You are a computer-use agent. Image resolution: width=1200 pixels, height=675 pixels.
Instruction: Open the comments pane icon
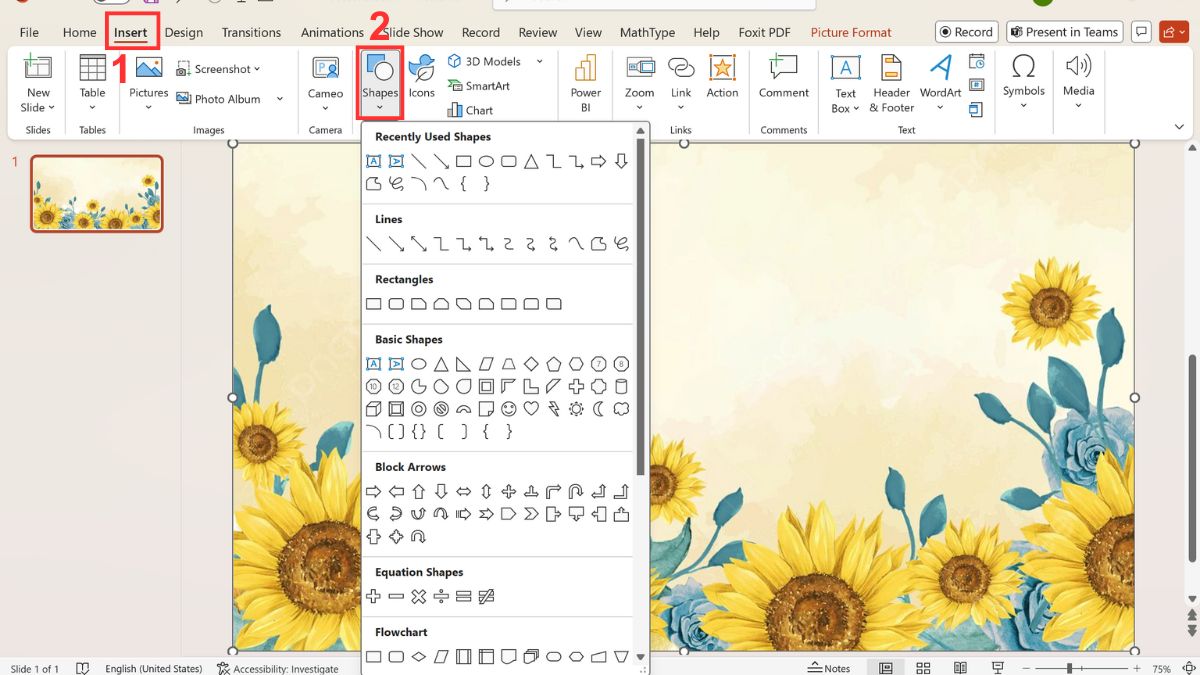[1141, 32]
